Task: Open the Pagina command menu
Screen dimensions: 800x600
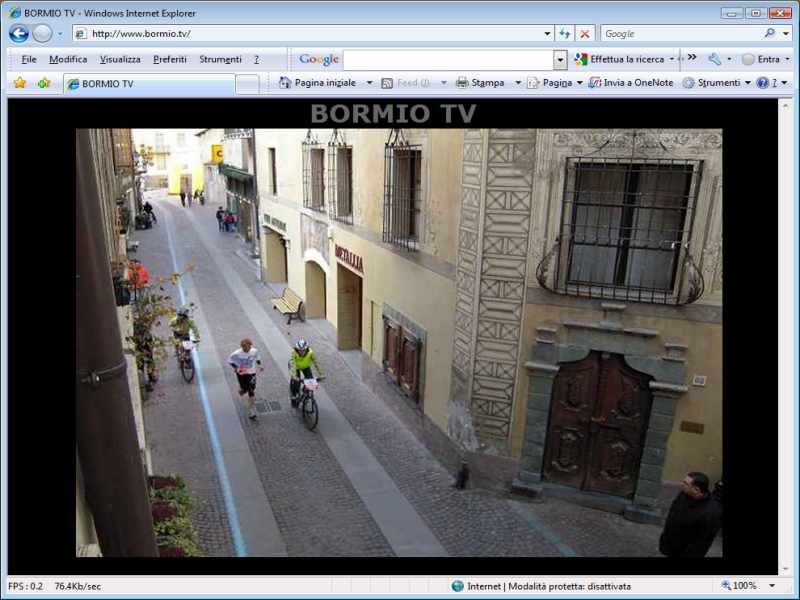Action: 555,83
